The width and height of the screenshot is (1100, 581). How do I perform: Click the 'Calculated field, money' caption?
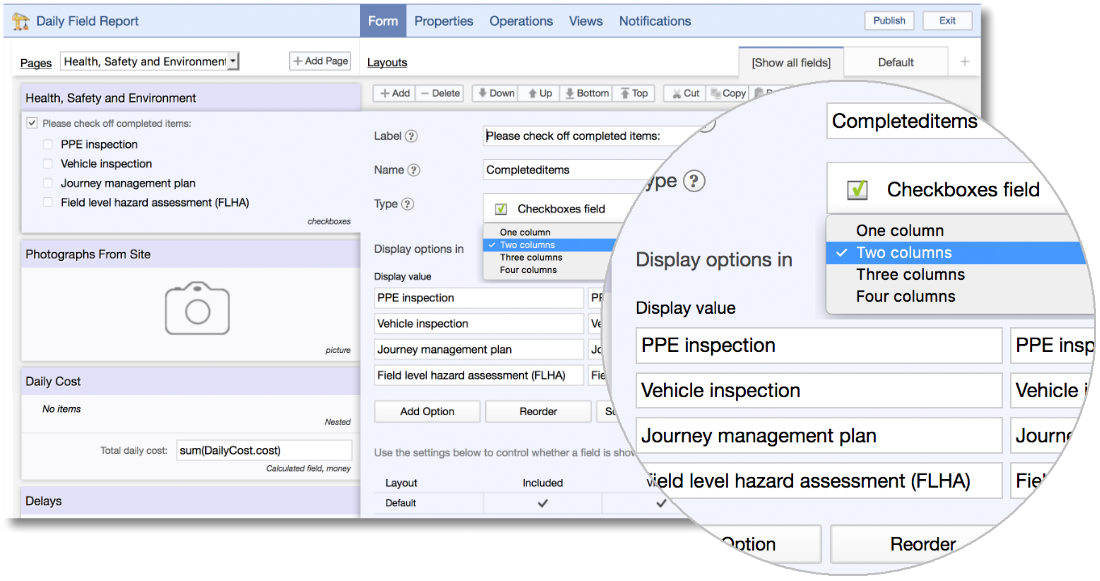pos(308,469)
